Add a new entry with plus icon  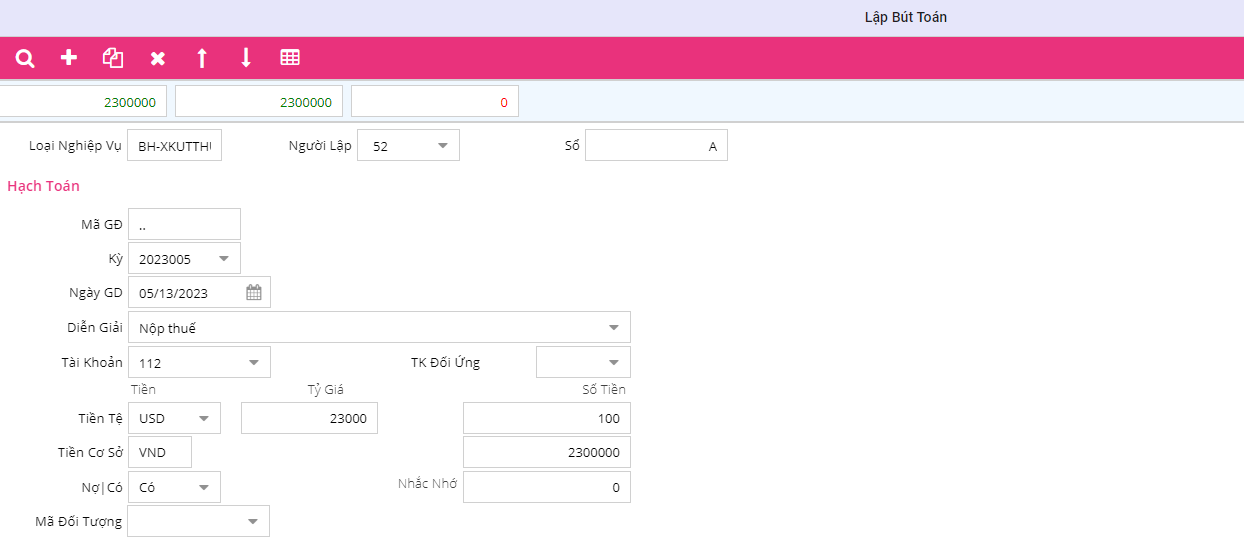pyautogui.click(x=69, y=58)
